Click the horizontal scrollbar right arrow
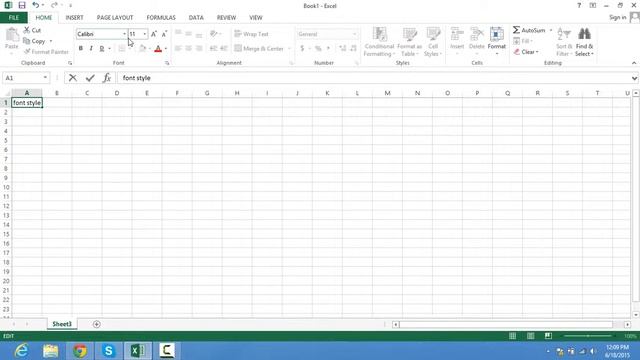 pyautogui.click(x=627, y=324)
